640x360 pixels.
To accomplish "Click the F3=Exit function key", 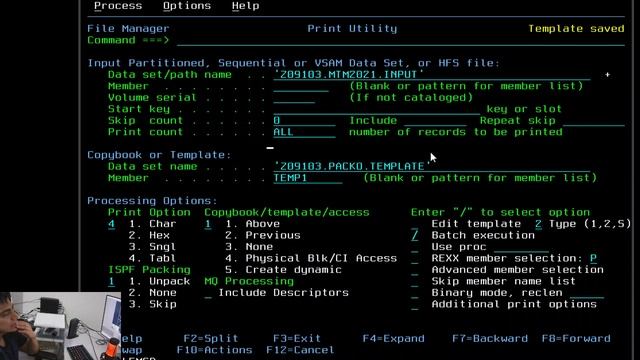I will (297, 338).
